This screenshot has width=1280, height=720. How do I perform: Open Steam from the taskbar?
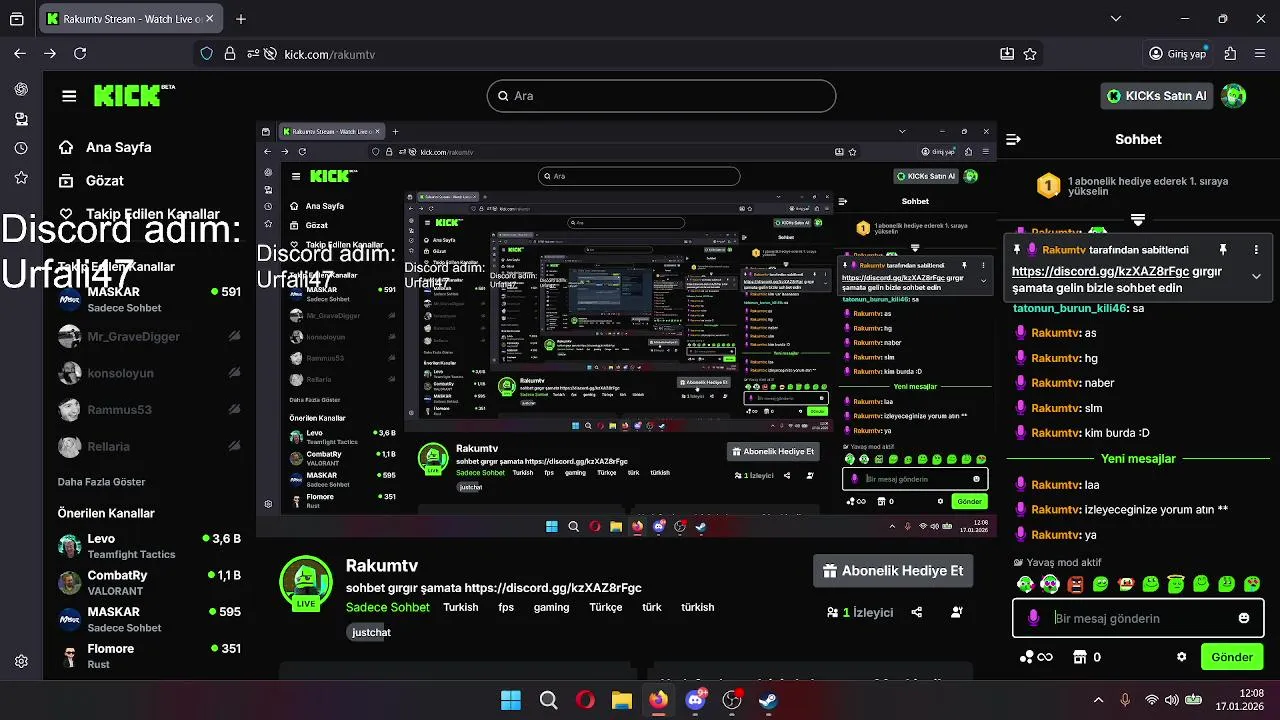pos(767,700)
